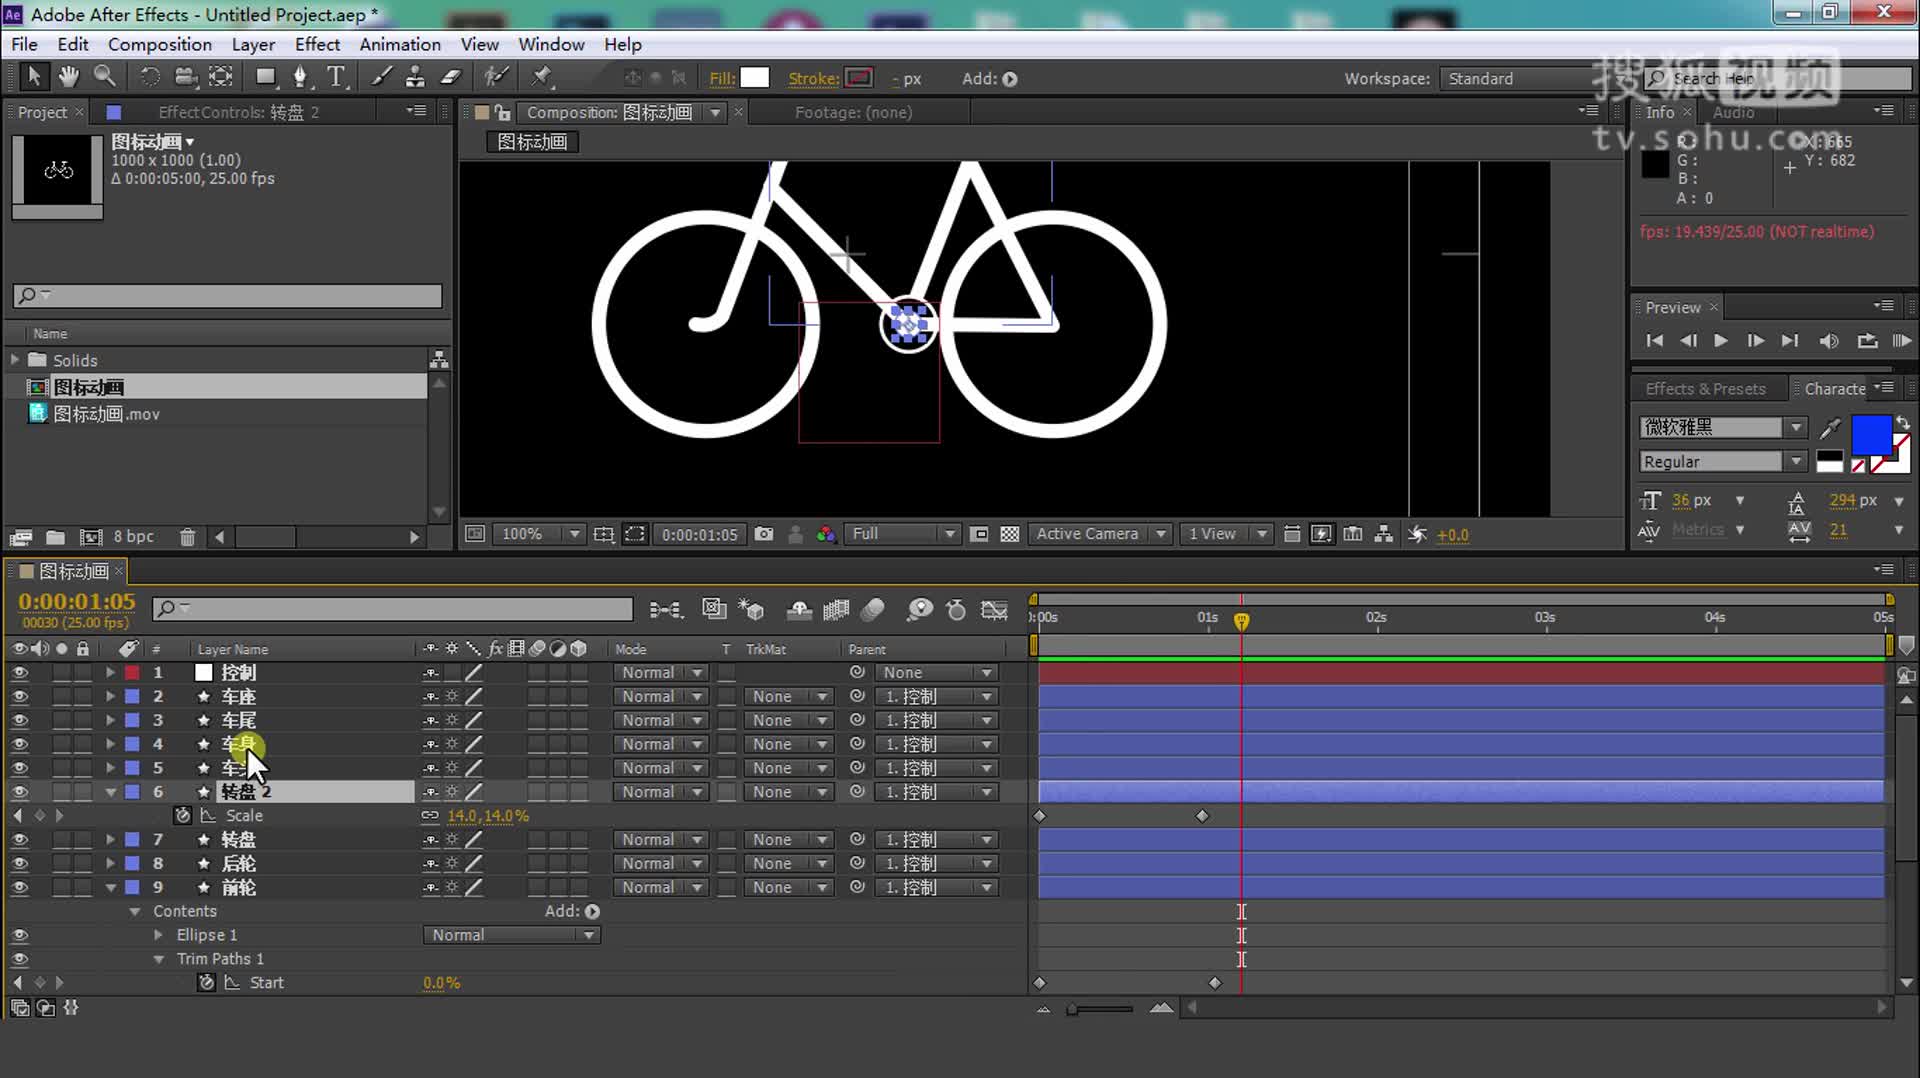
Task: Select the Hand tool
Action: point(68,77)
